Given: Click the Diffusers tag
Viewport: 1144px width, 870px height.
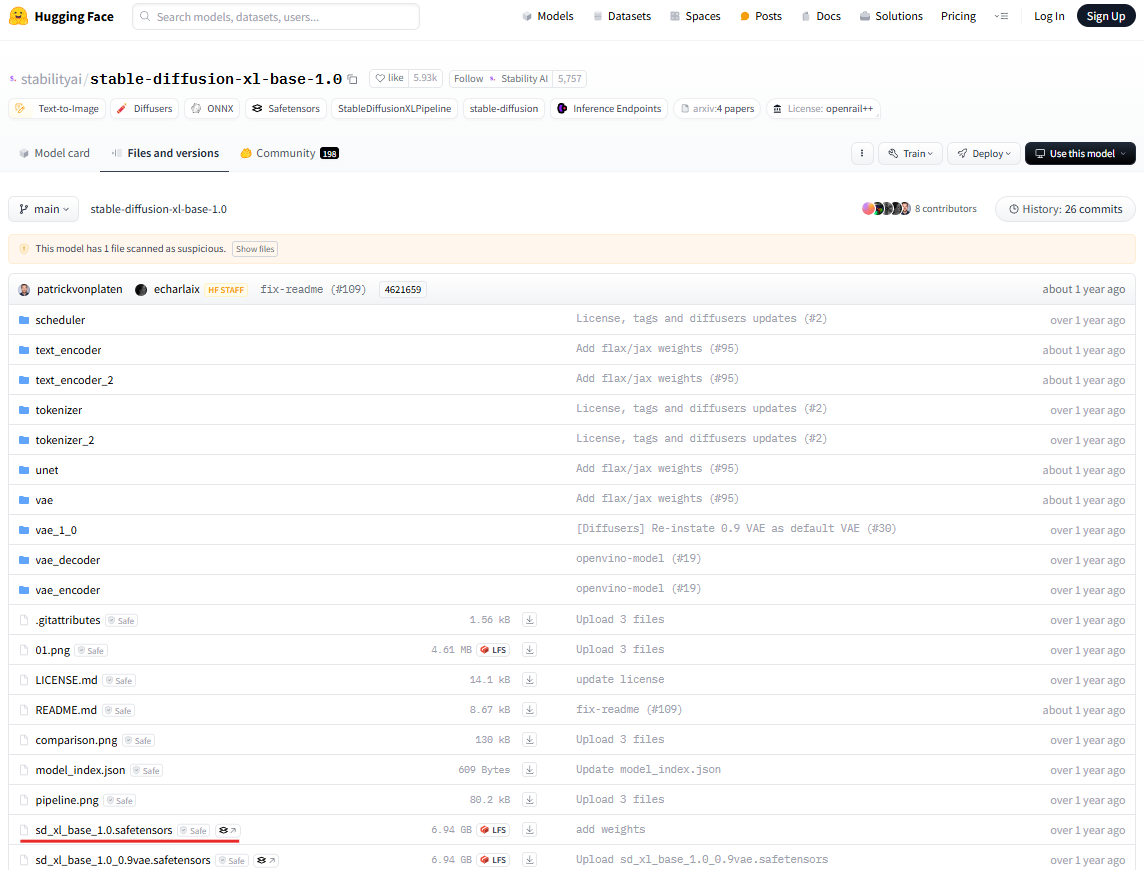Looking at the screenshot, I should (x=144, y=109).
